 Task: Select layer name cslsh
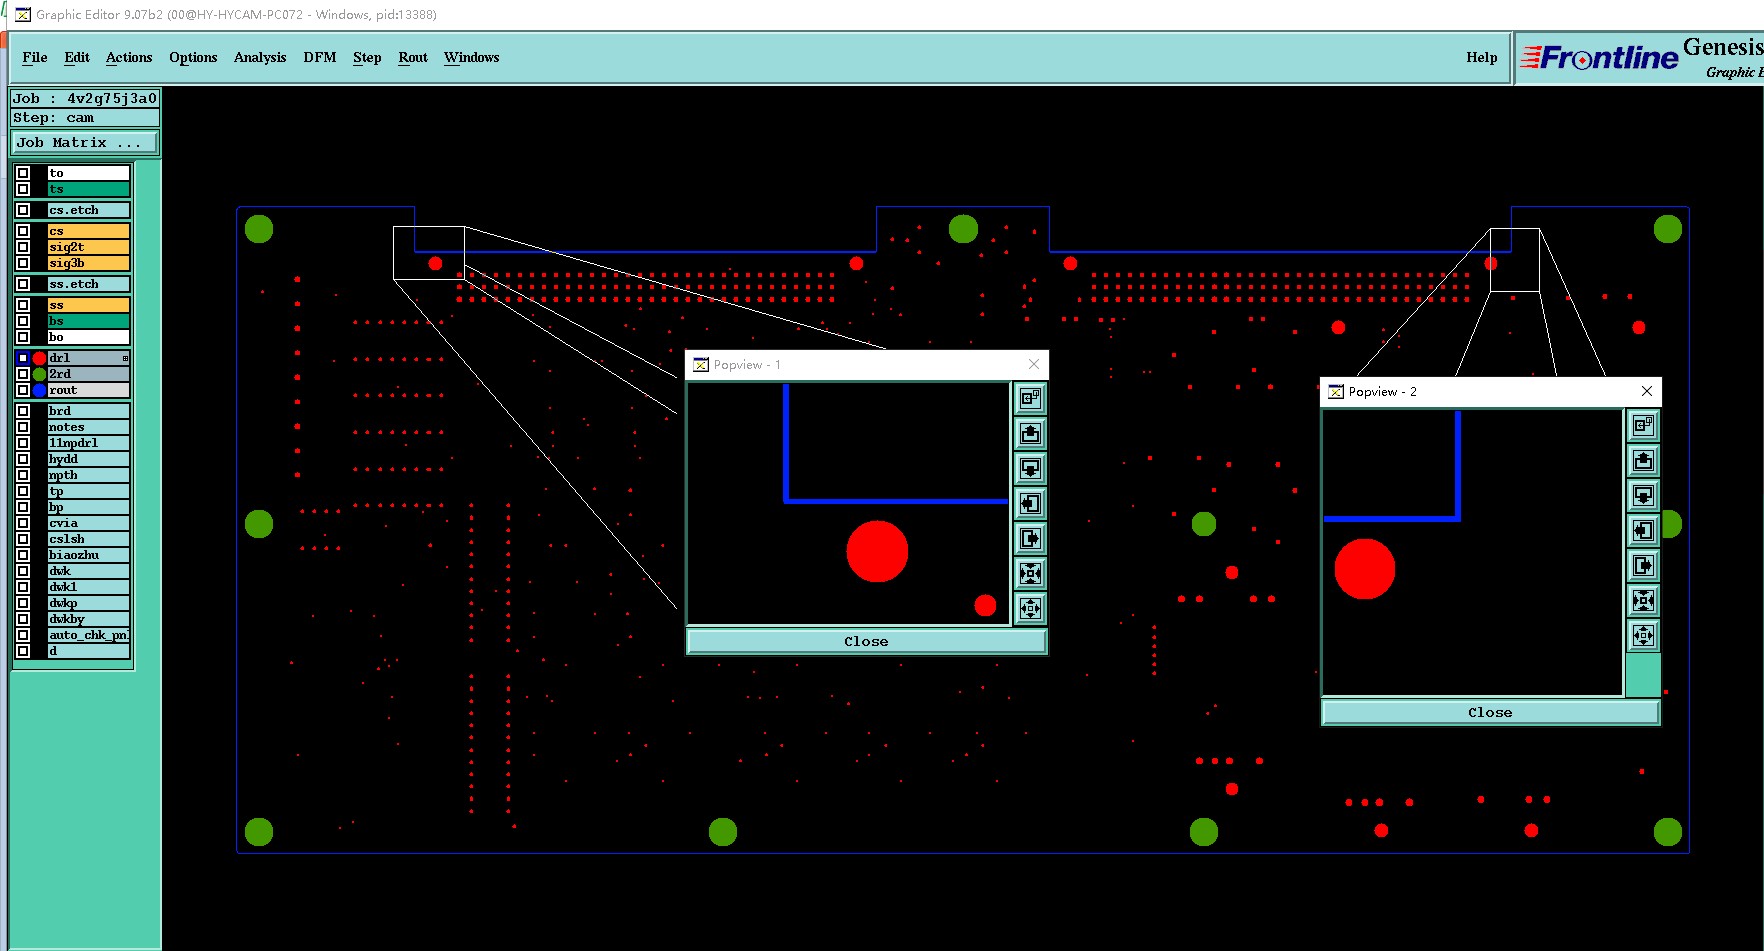(x=89, y=539)
